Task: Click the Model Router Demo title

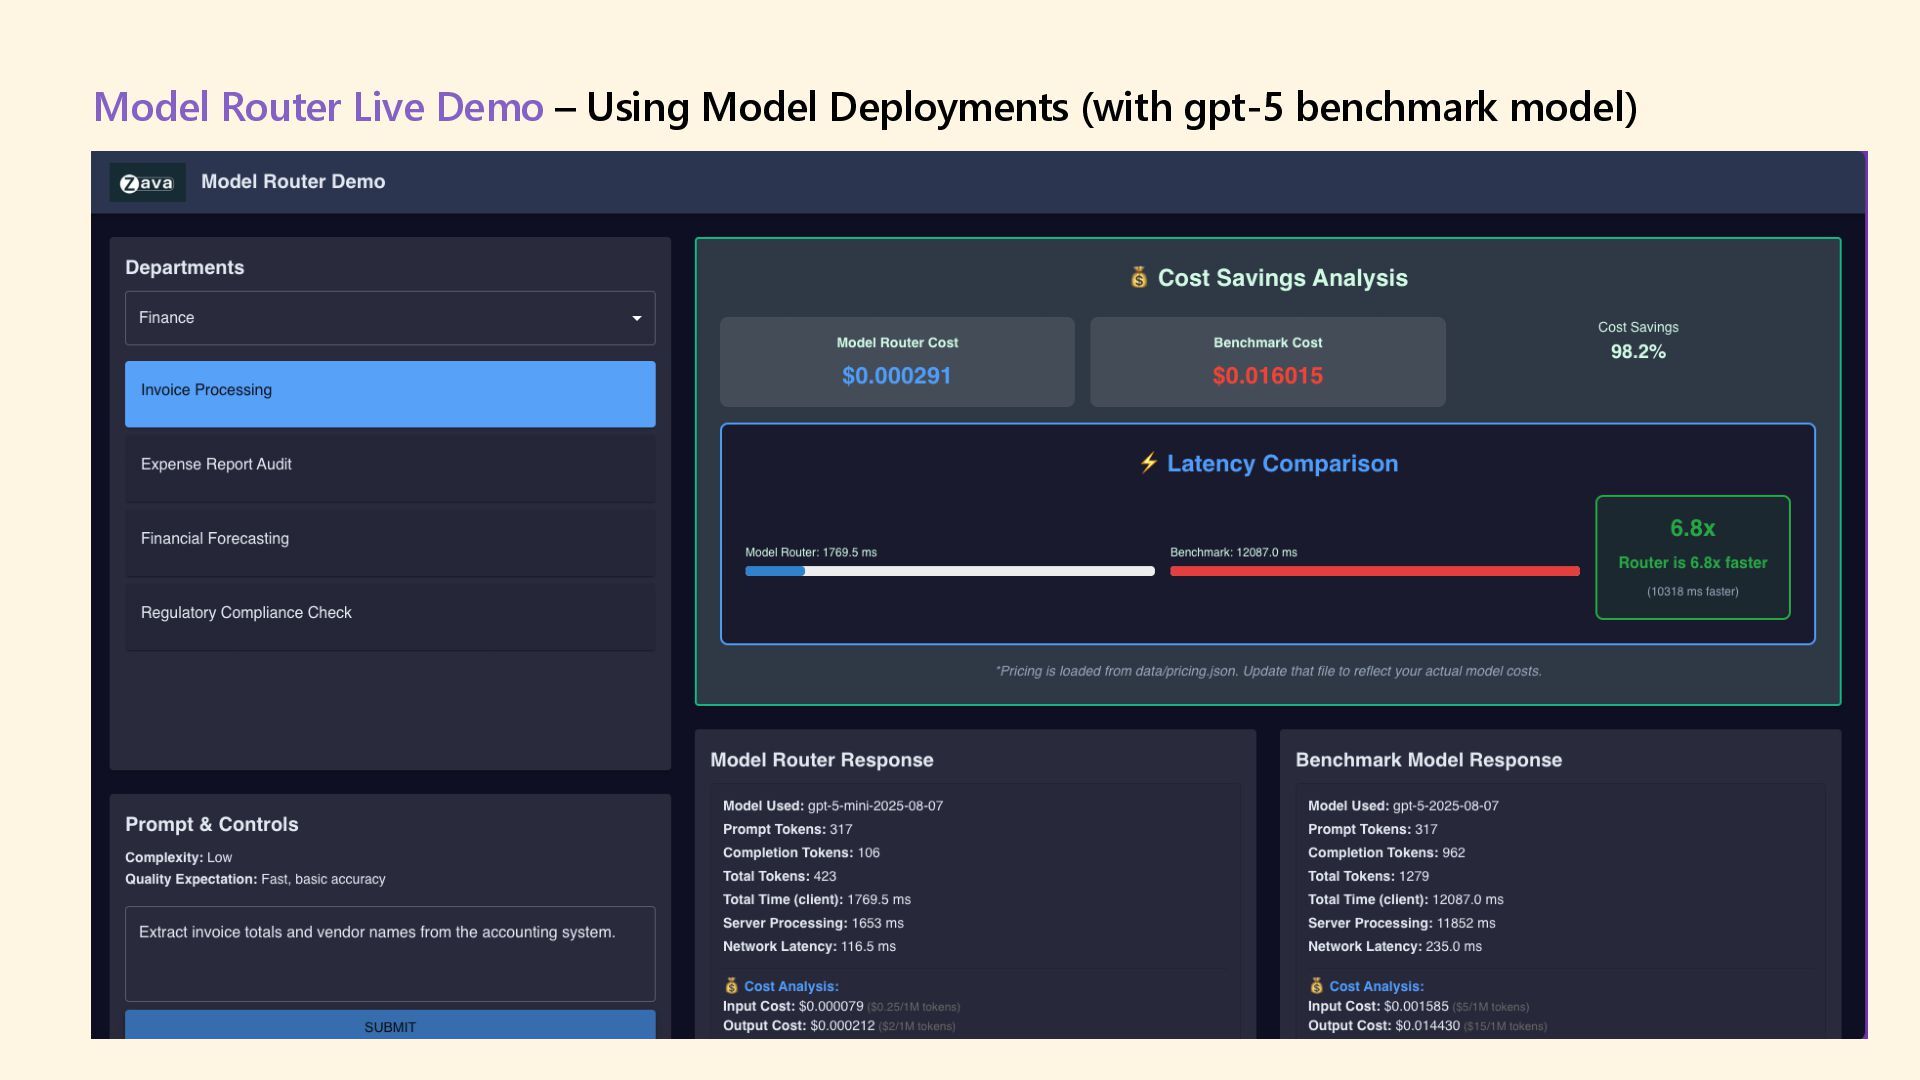Action: (x=293, y=182)
